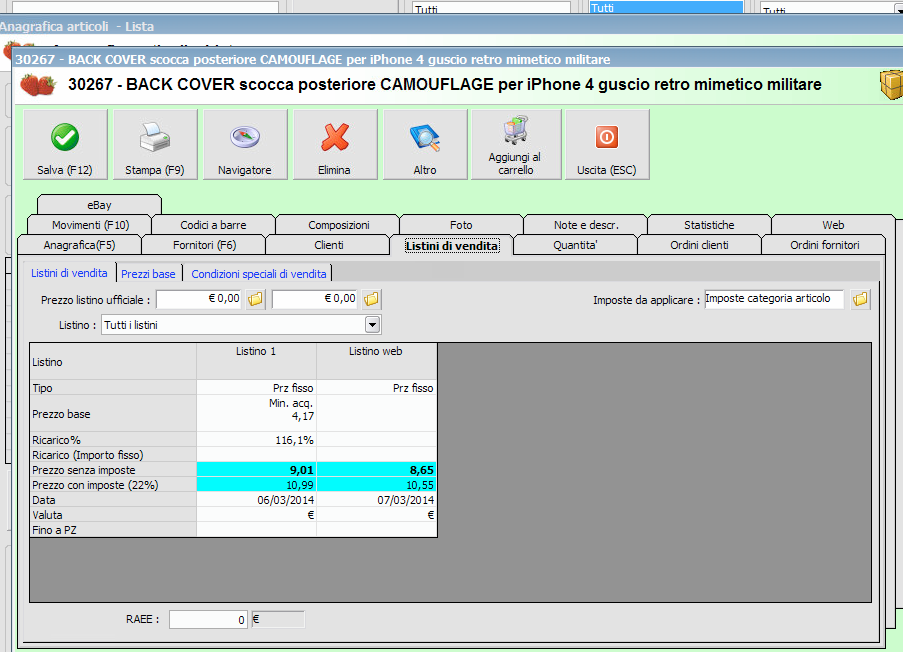Open folder next to second official price field
903x652 pixels.
pyautogui.click(x=371, y=299)
